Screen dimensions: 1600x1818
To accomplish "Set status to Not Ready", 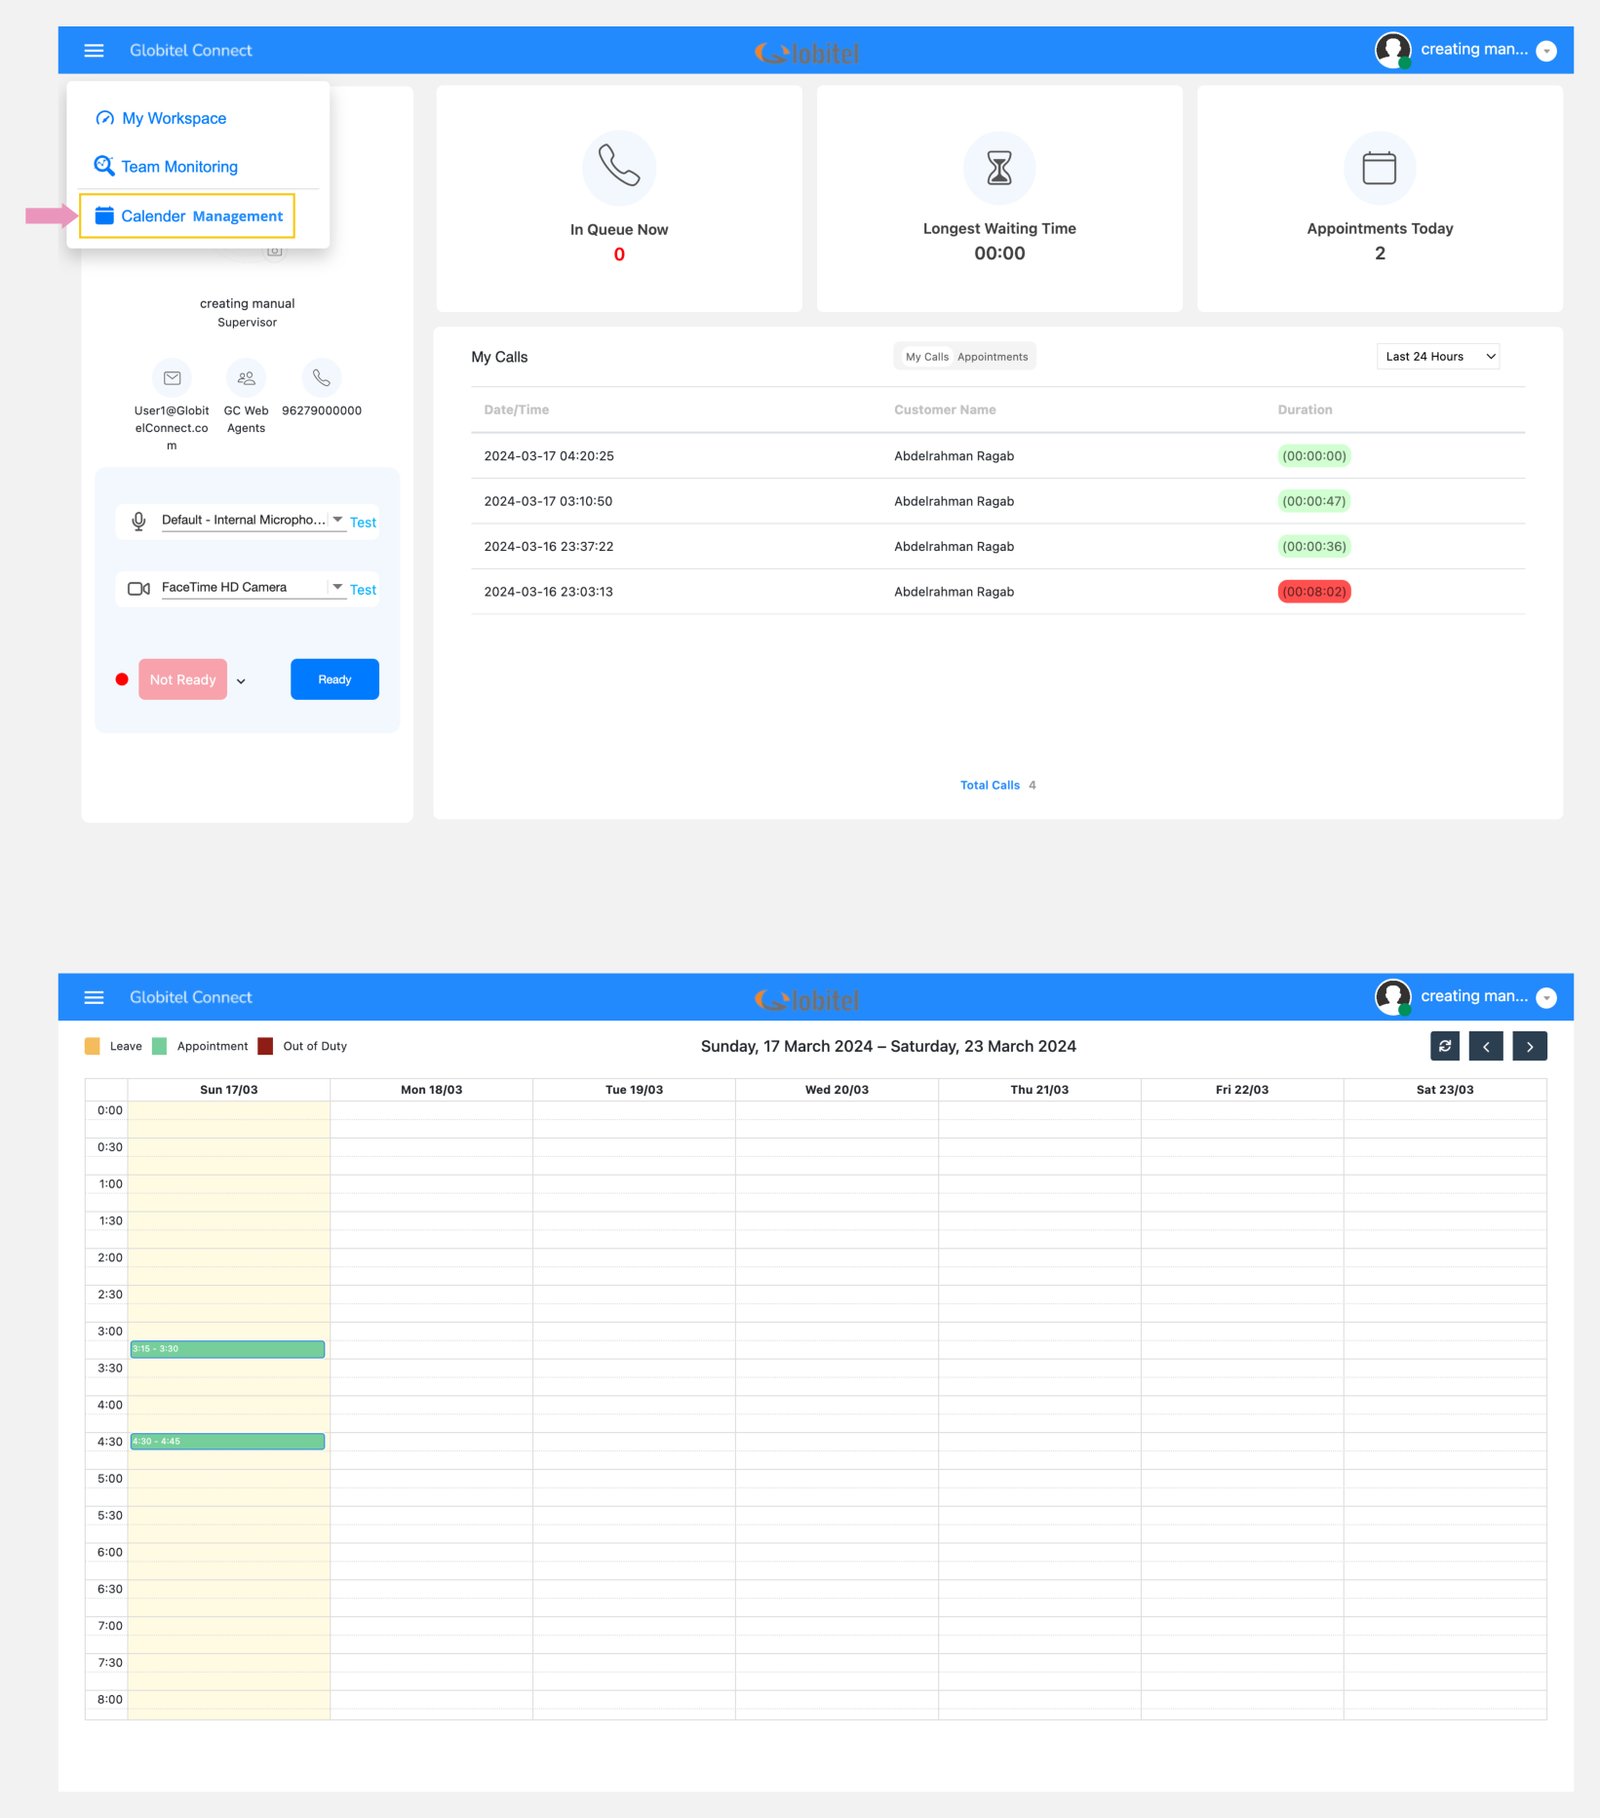I will coord(183,680).
